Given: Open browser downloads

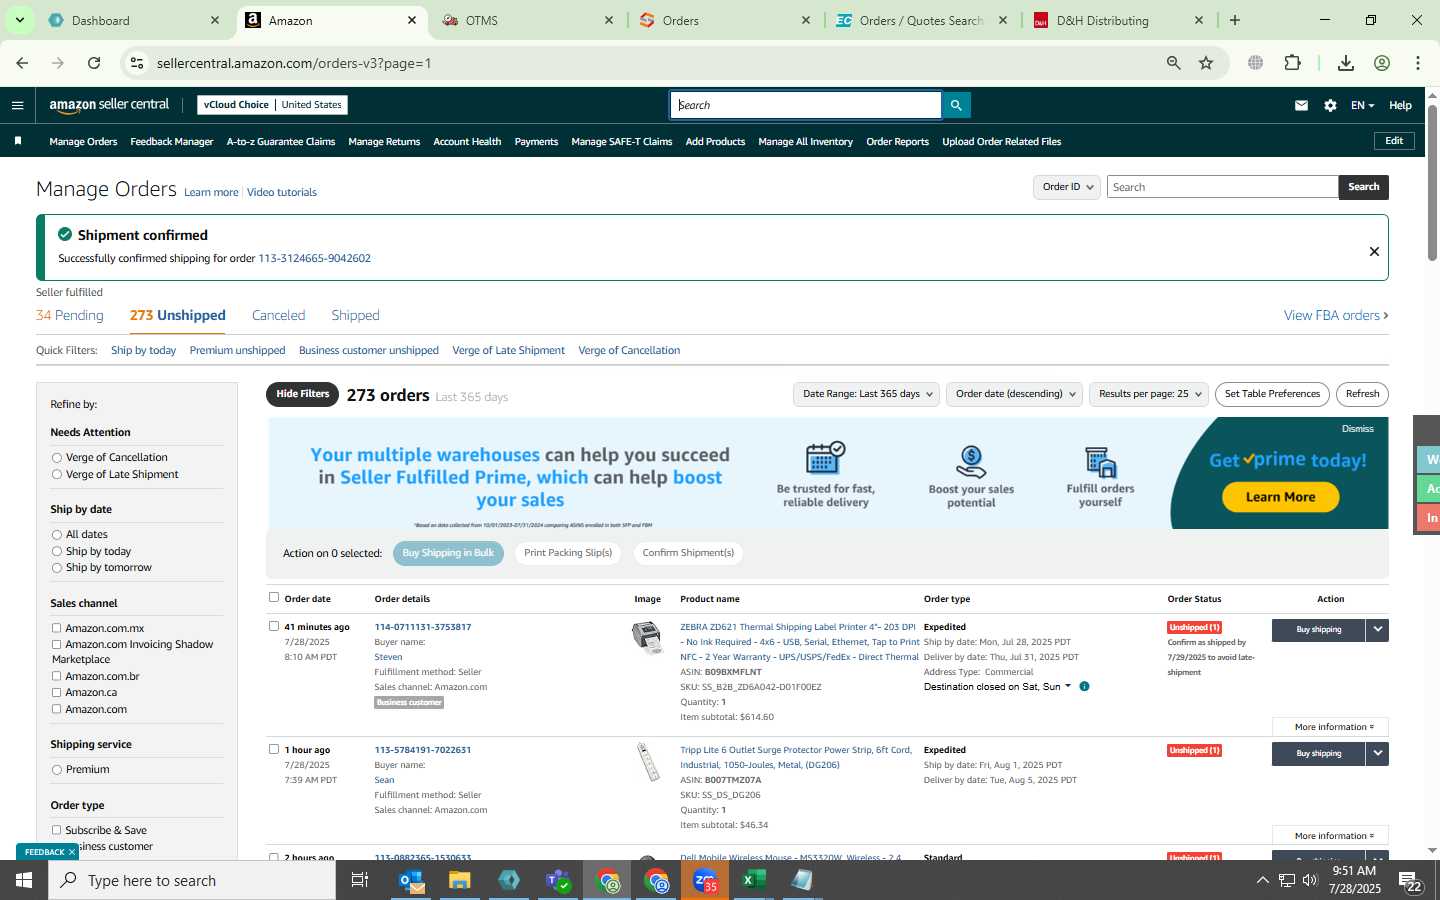Looking at the screenshot, I should [1346, 63].
